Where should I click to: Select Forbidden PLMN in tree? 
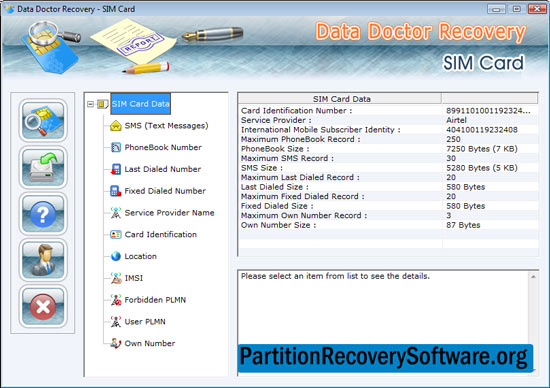click(155, 300)
